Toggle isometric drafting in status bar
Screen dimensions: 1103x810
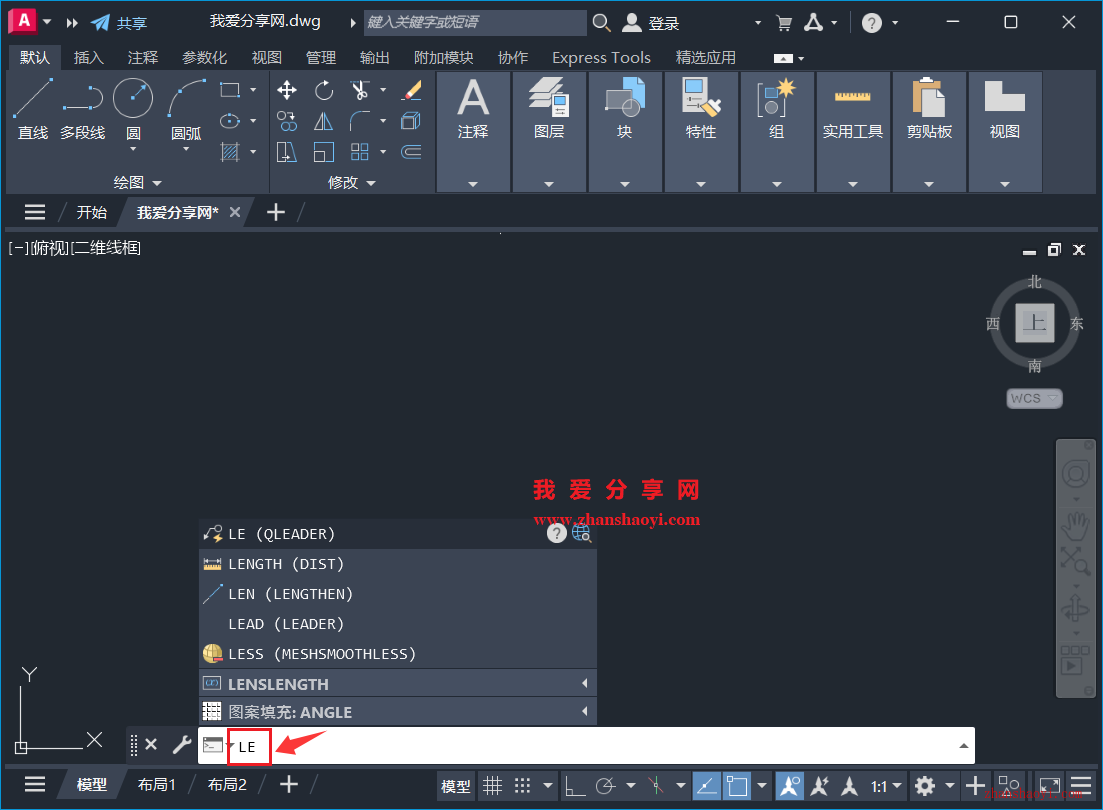[656, 785]
